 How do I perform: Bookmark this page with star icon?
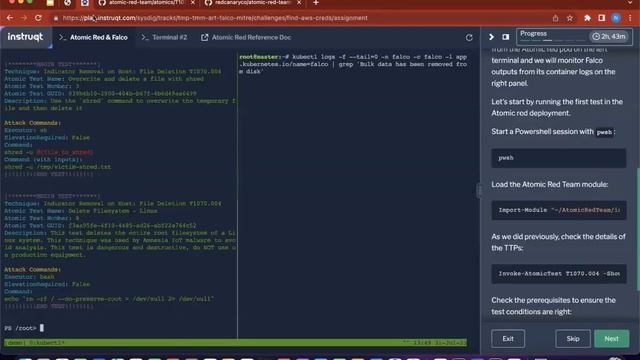pyautogui.click(x=570, y=18)
